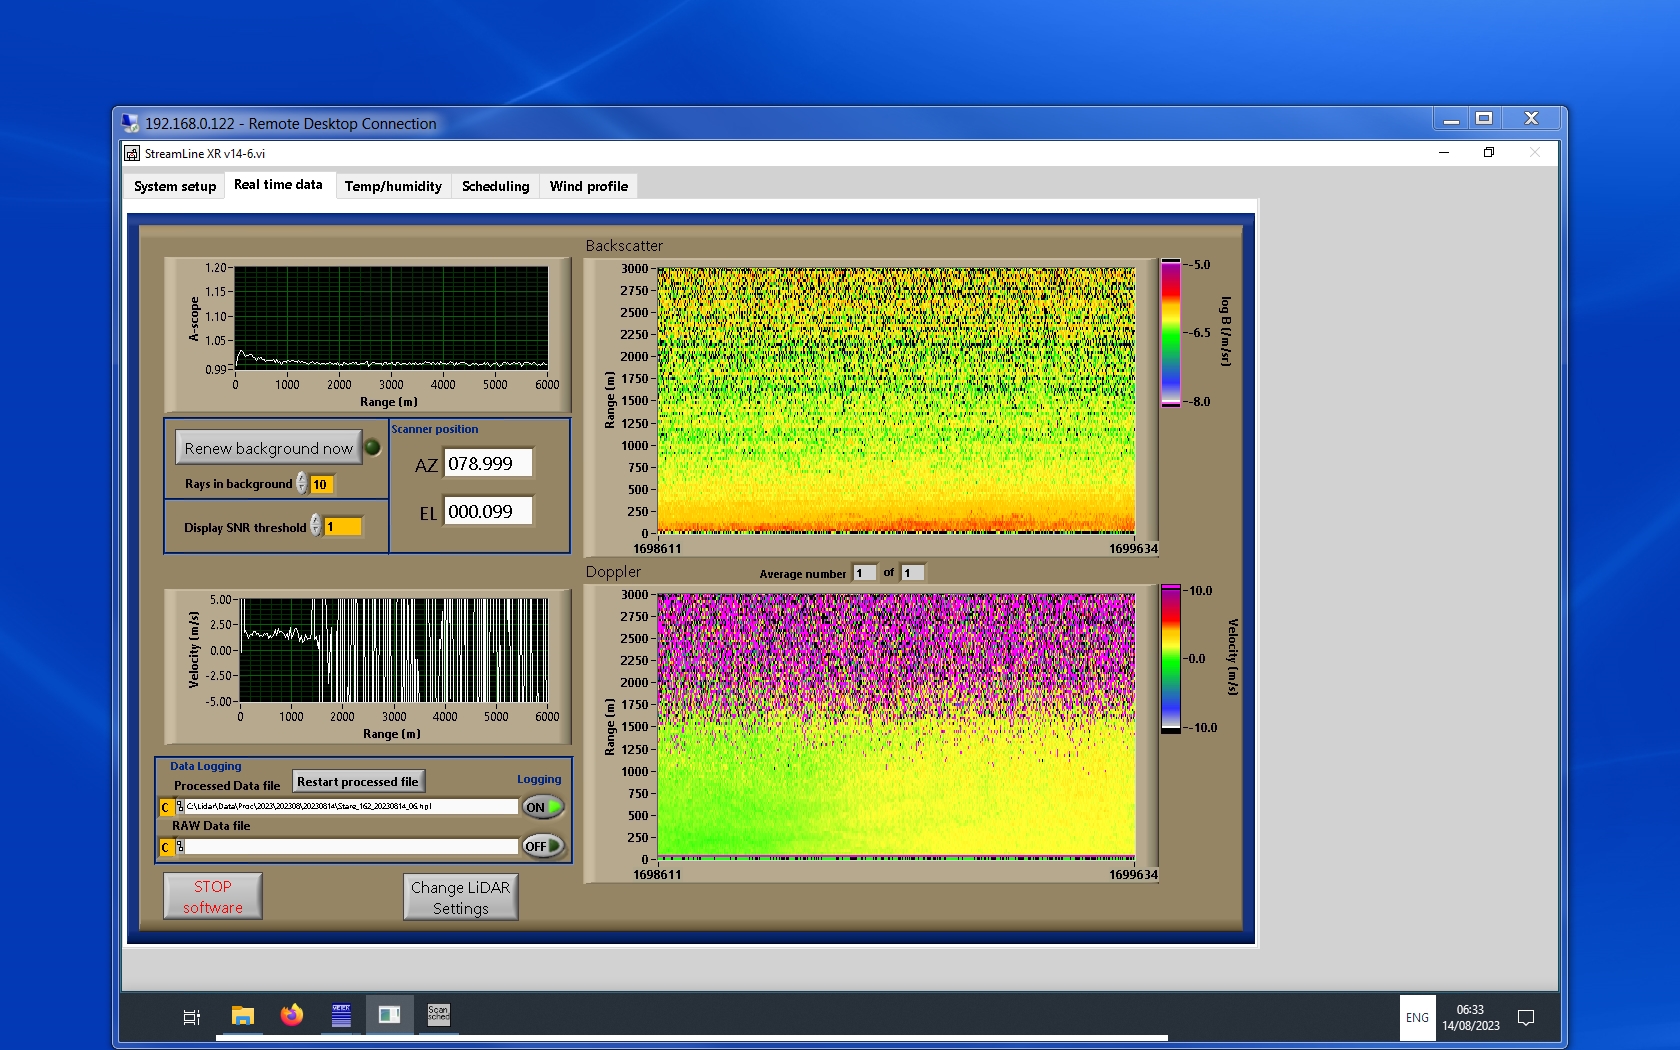Open Firefox from the remote taskbar
The height and width of the screenshot is (1050, 1680).
pos(291,1016)
